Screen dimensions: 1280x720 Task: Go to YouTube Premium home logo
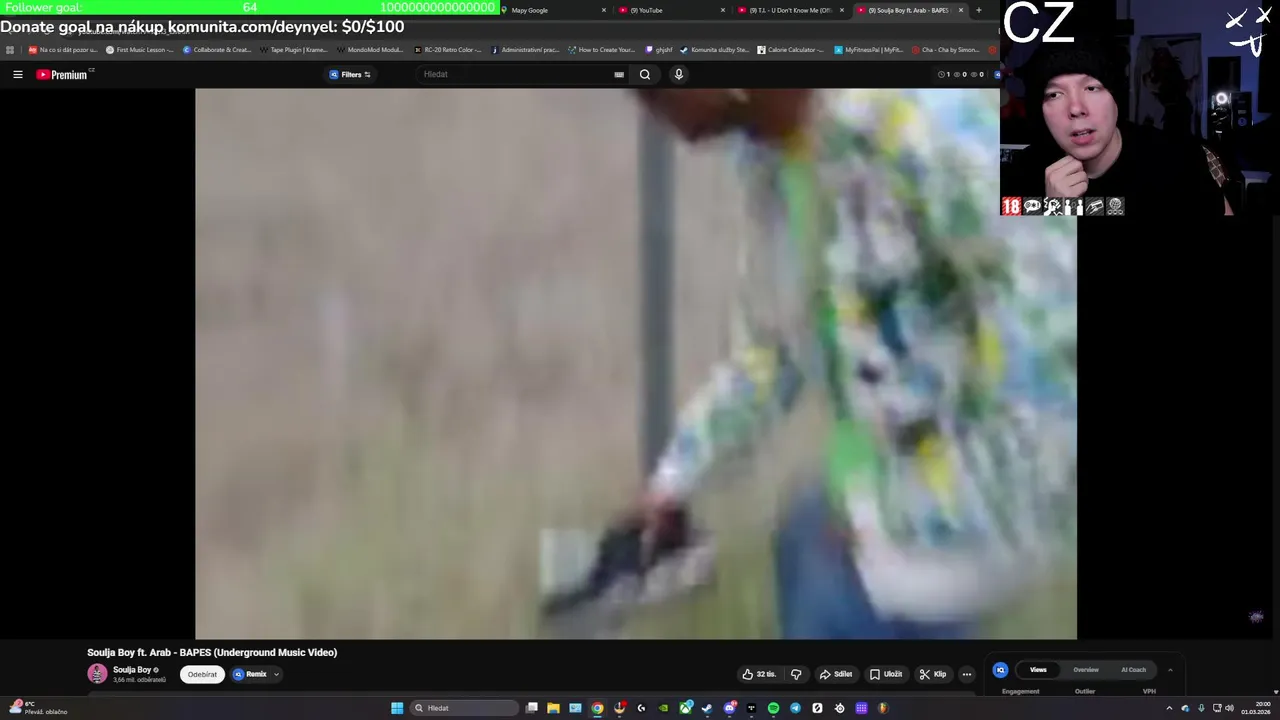63,74
